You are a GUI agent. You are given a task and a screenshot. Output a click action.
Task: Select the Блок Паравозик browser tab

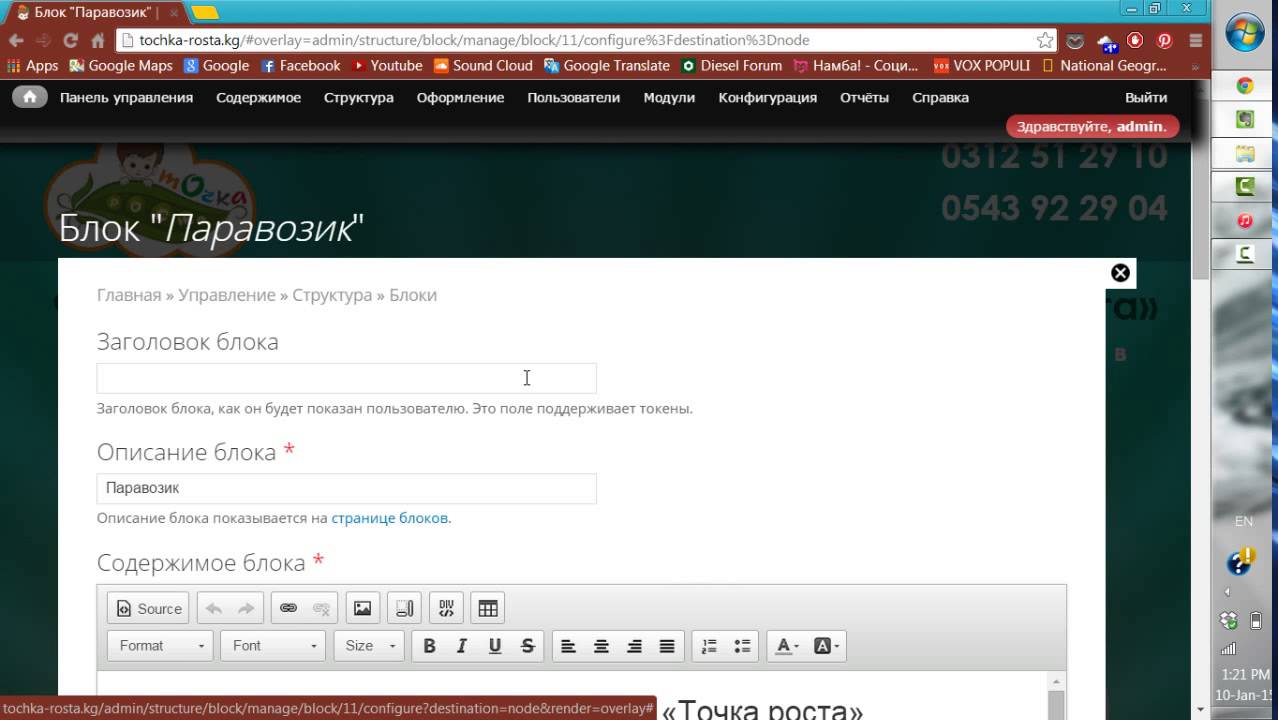pyautogui.click(x=95, y=12)
